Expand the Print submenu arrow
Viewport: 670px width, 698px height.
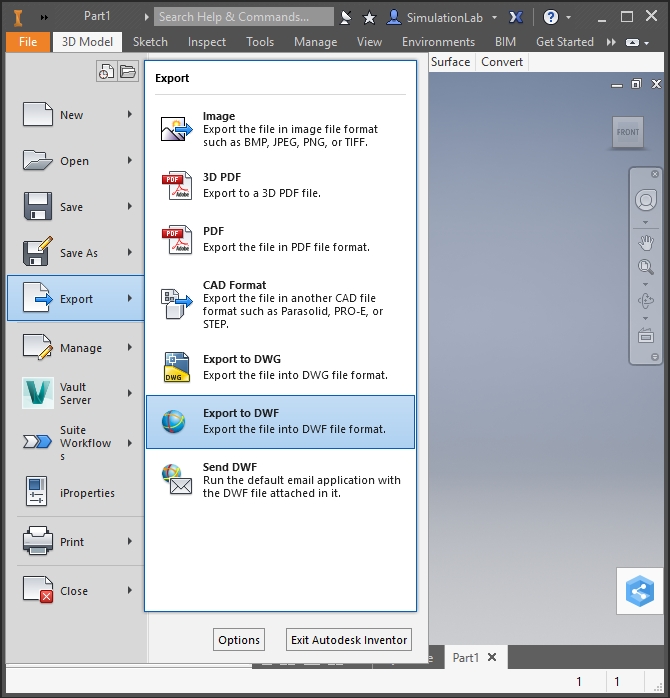(130, 542)
